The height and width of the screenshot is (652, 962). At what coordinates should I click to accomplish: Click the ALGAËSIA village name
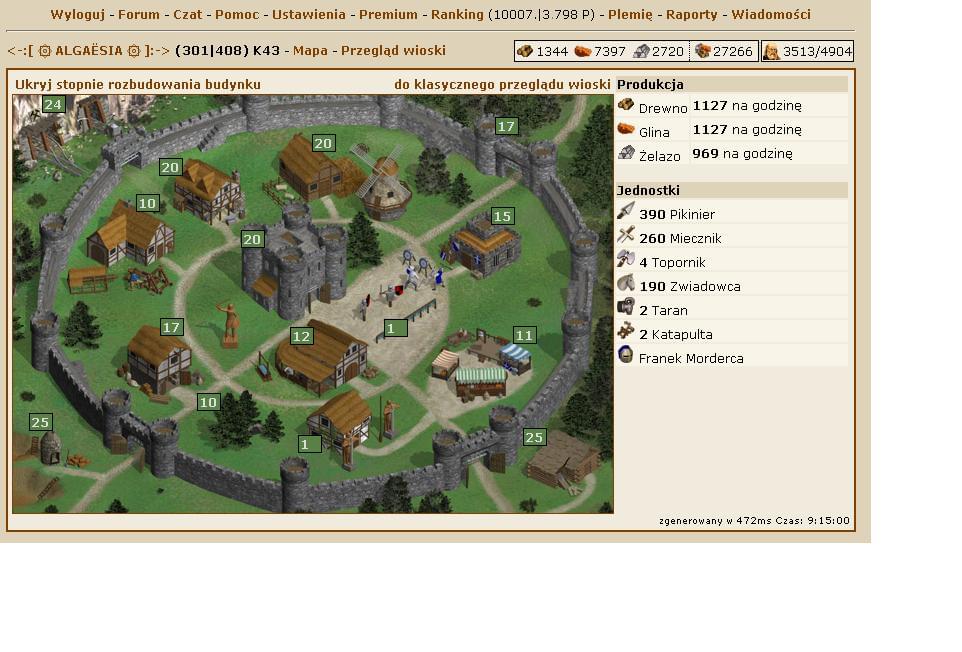(x=89, y=51)
